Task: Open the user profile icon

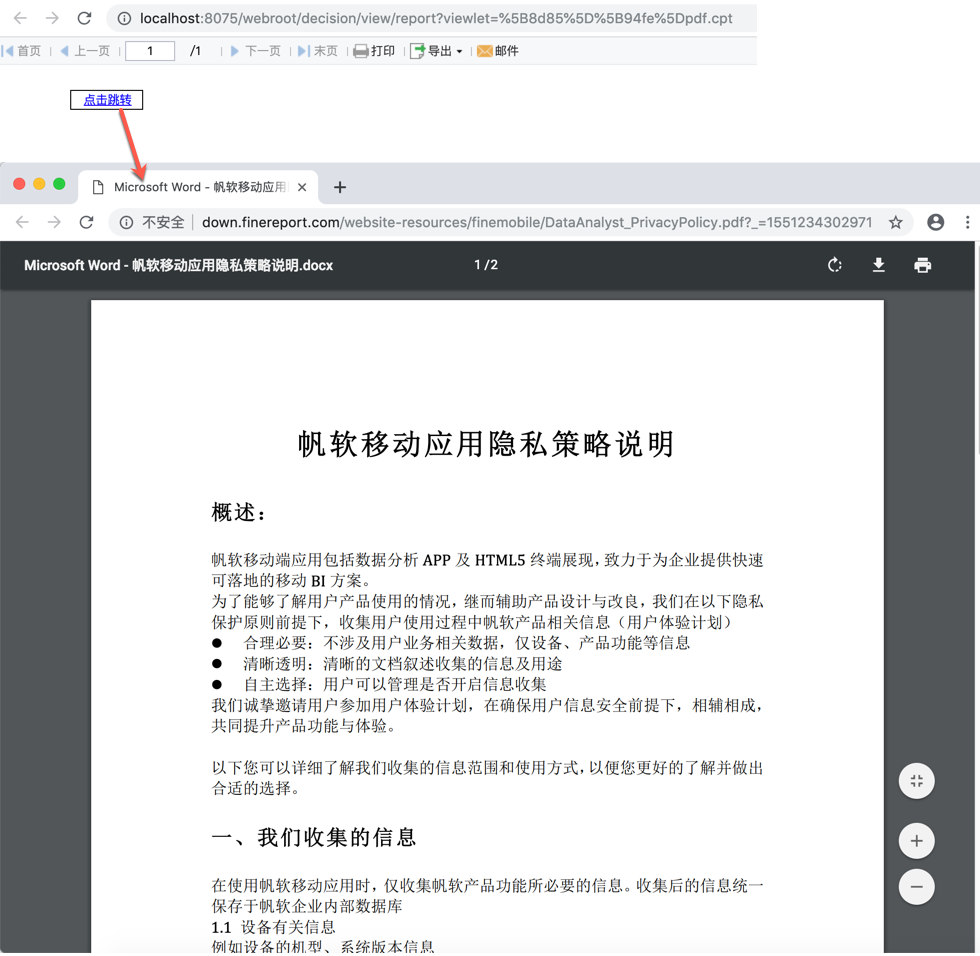Action: click(936, 222)
